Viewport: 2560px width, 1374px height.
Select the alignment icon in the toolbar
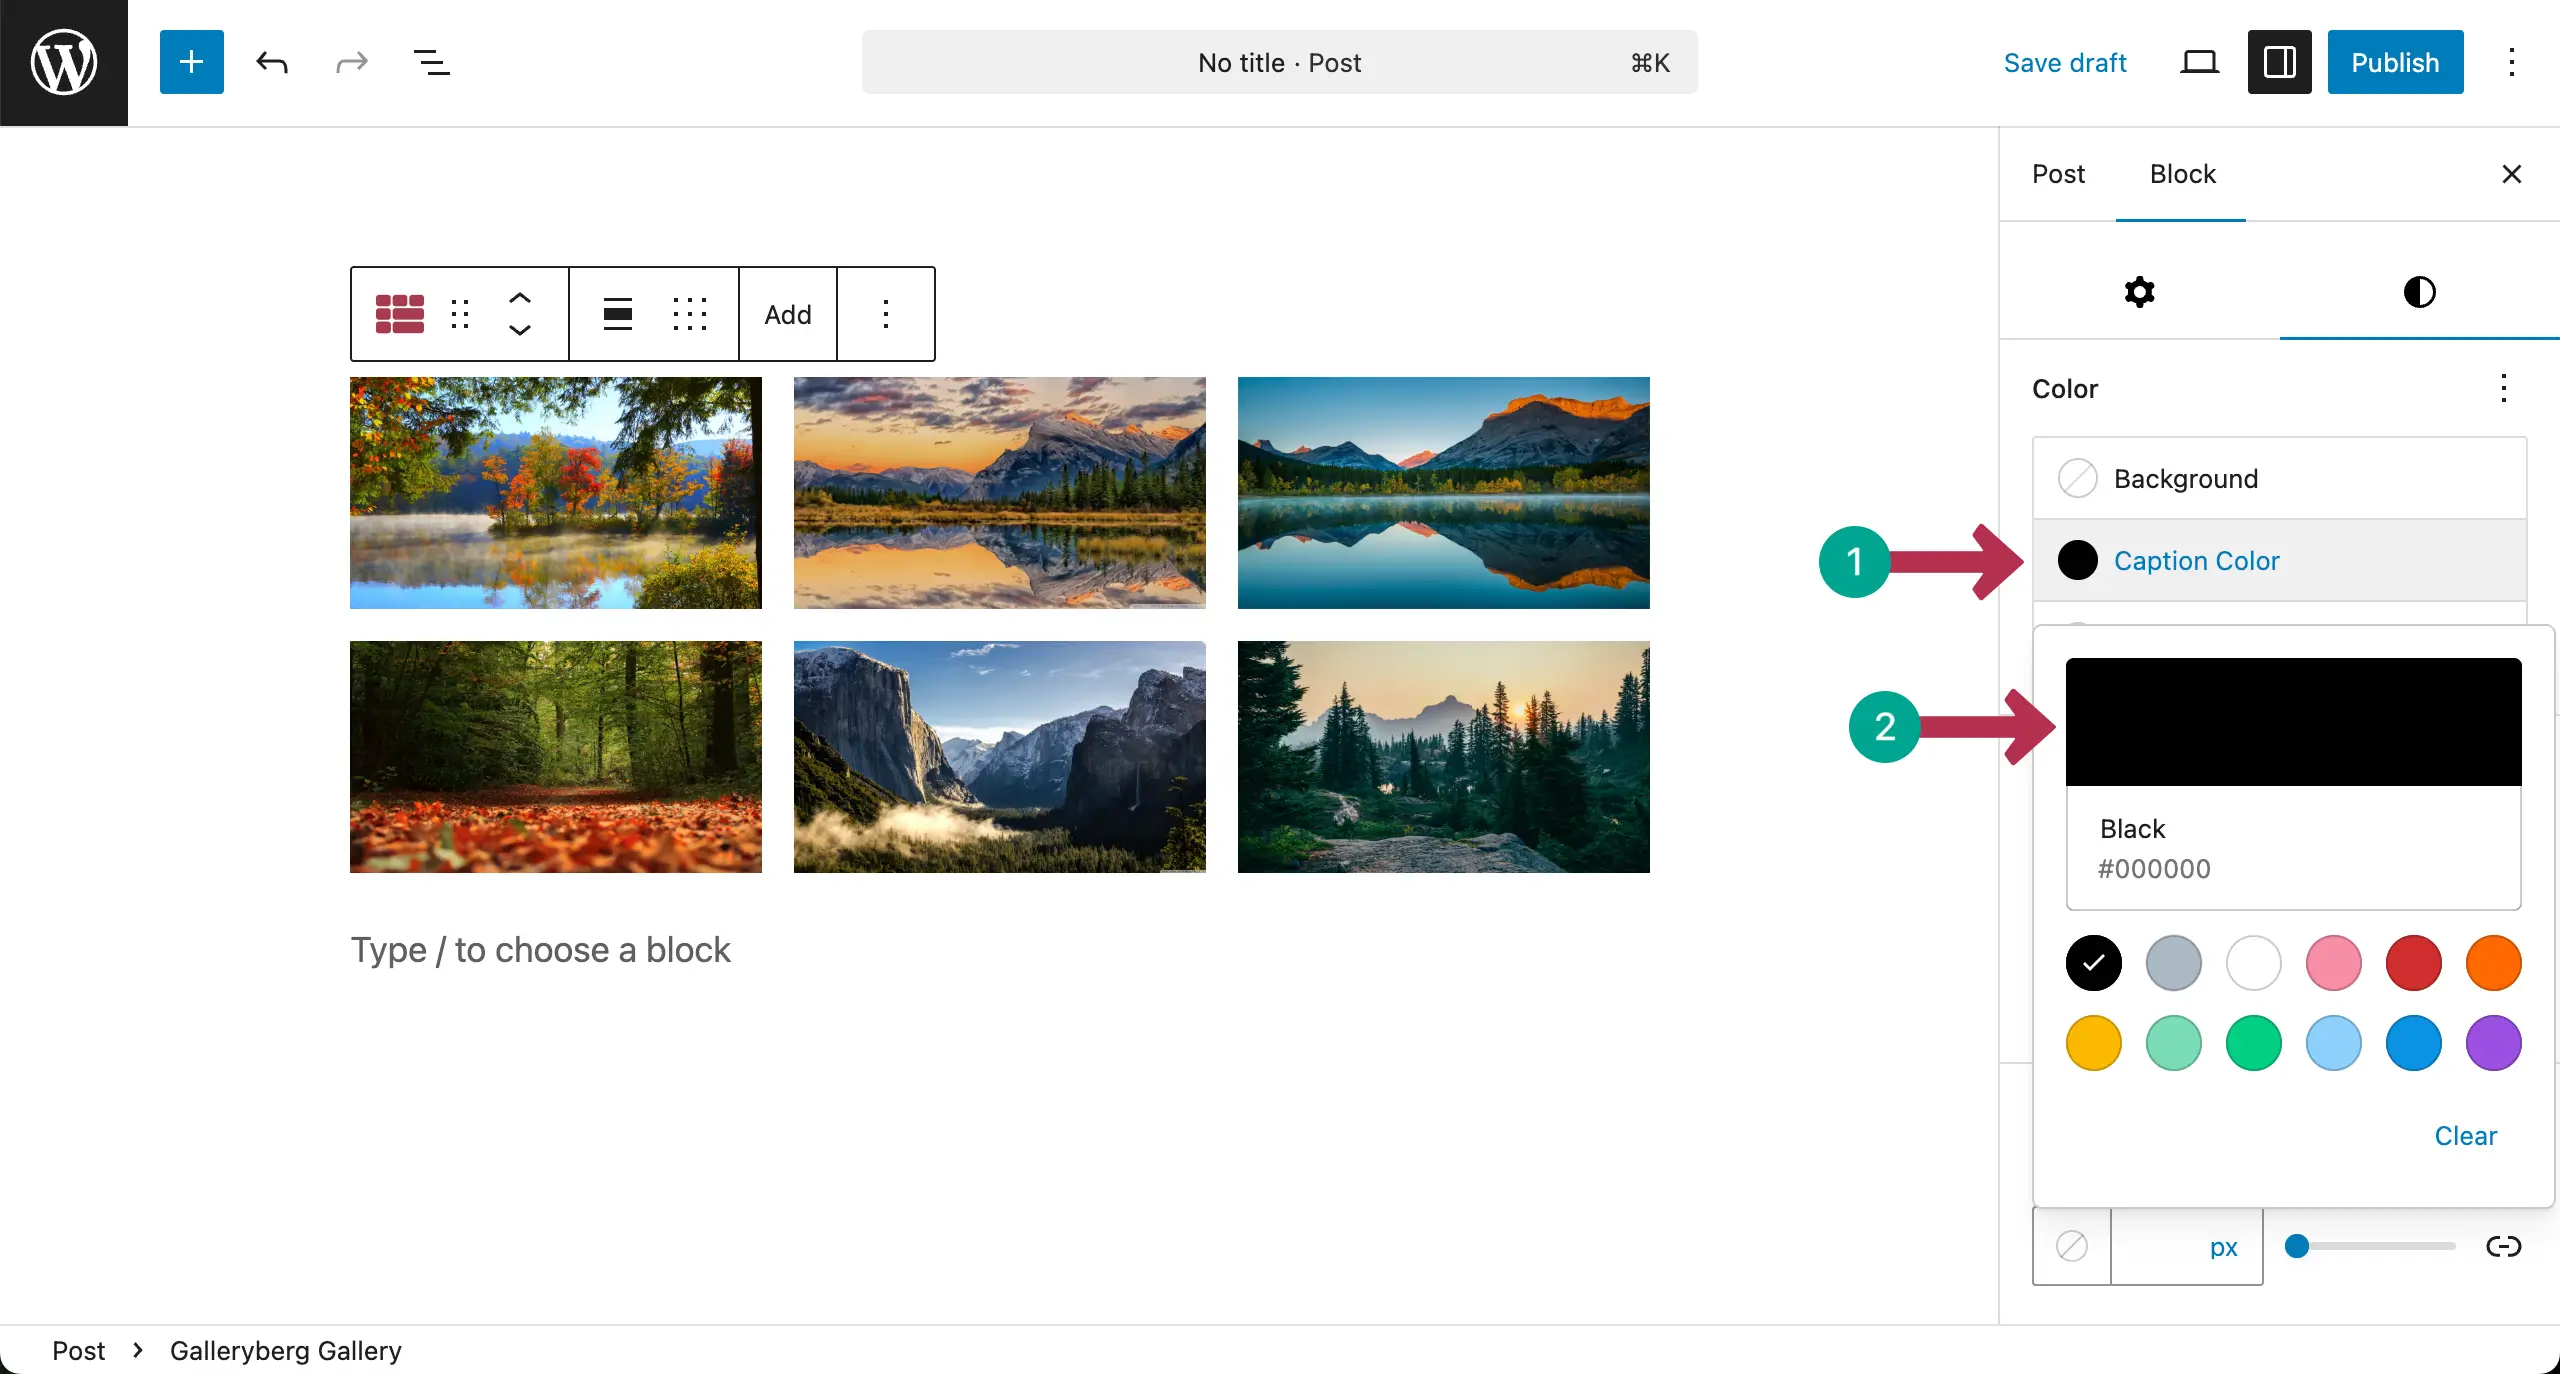coord(618,314)
